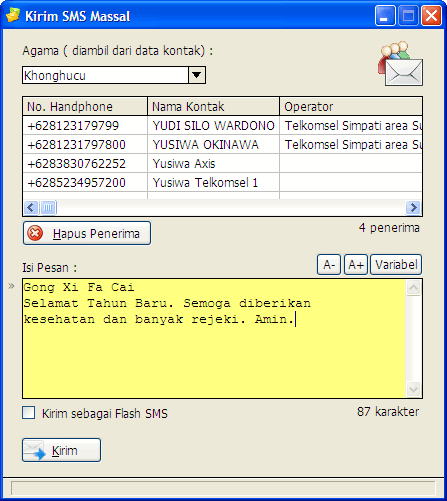The height and width of the screenshot is (501, 447).
Task: Click down arrow of message box scrollbar
Action: 414,389
